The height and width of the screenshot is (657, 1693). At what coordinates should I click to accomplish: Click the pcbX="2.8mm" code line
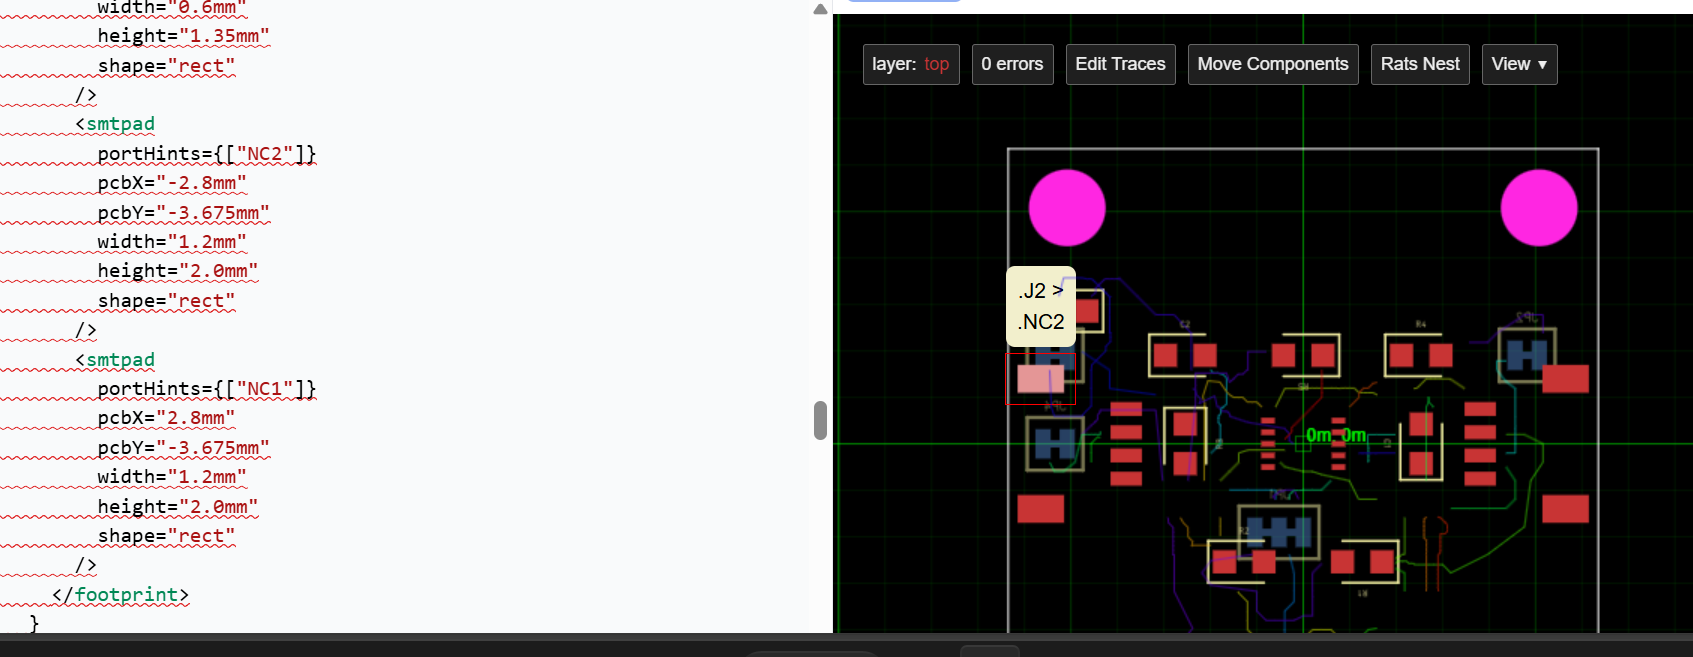pos(166,418)
